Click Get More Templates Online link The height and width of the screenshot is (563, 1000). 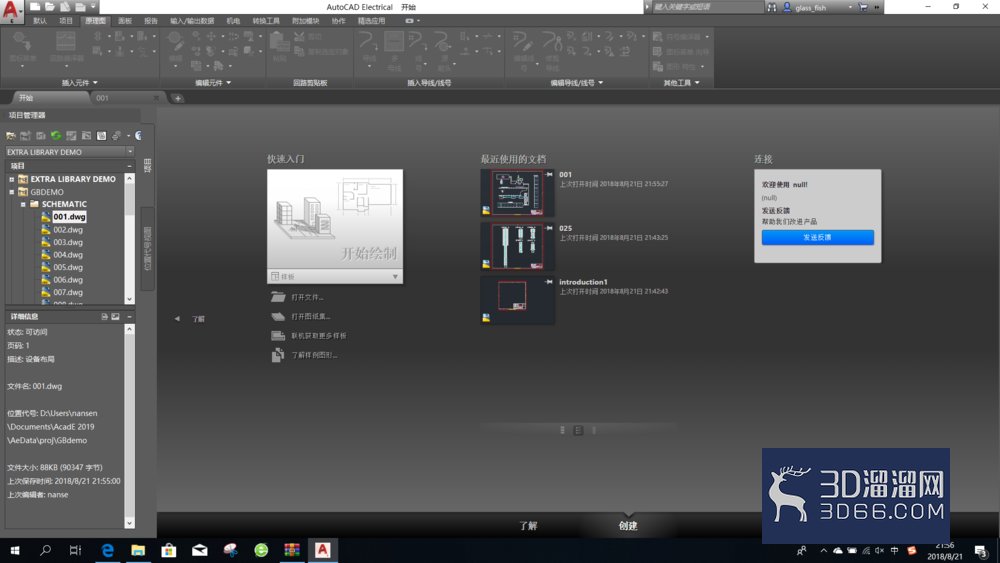point(318,335)
